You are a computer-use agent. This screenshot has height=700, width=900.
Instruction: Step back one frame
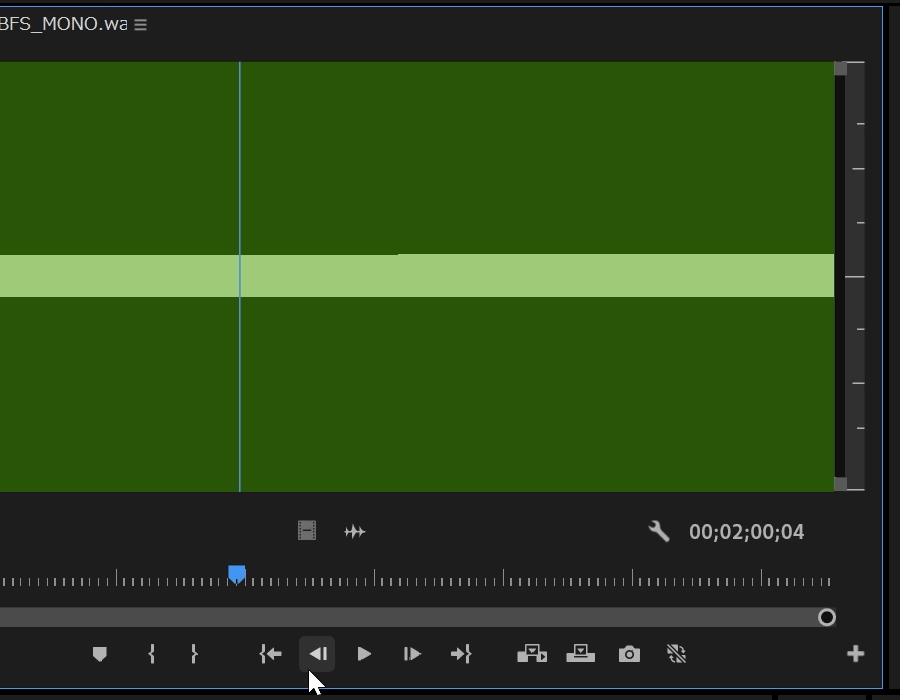(x=317, y=654)
